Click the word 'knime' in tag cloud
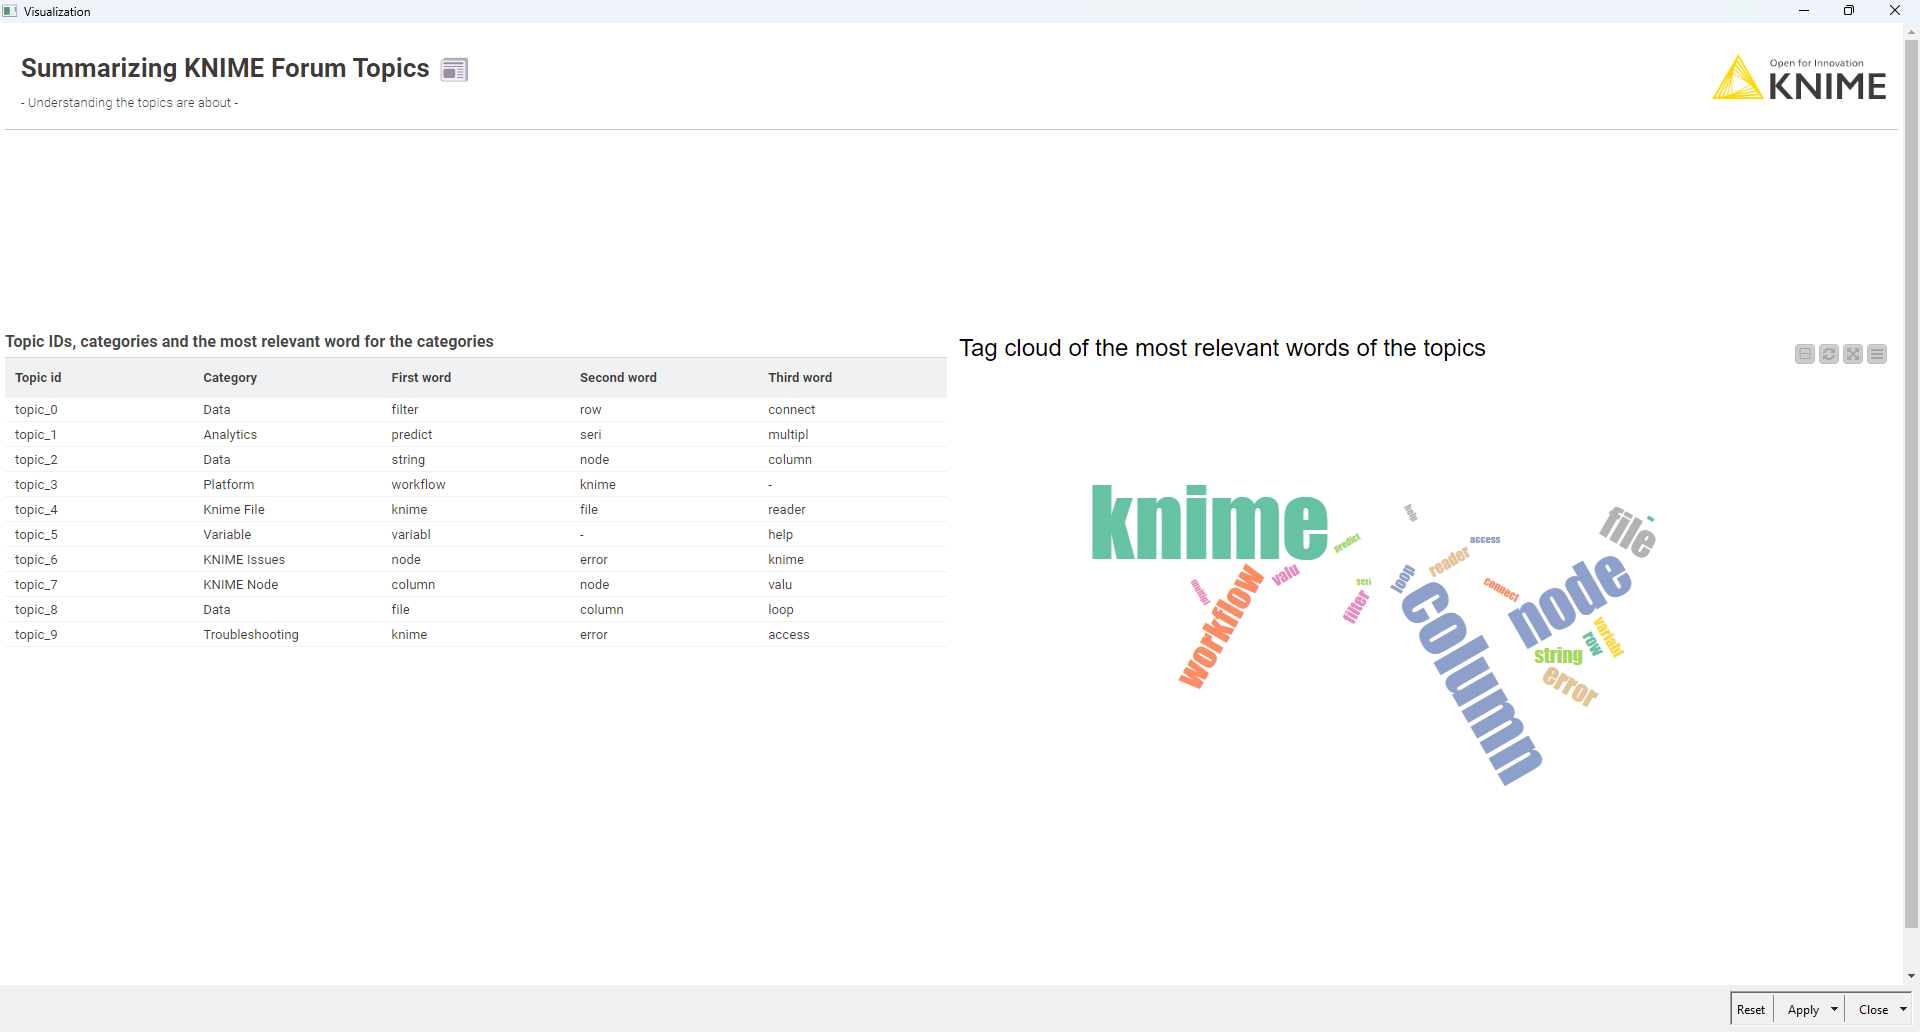Screen dimensions: 1920x1032 click(1209, 523)
